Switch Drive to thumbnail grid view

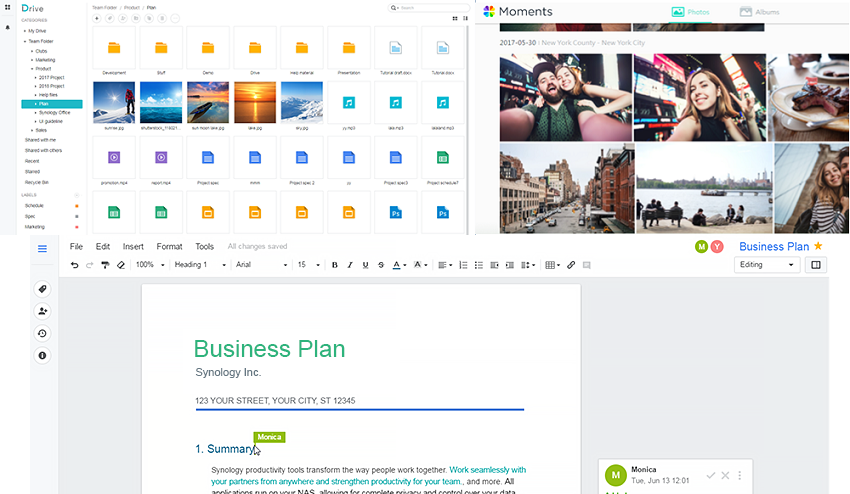coord(455,18)
